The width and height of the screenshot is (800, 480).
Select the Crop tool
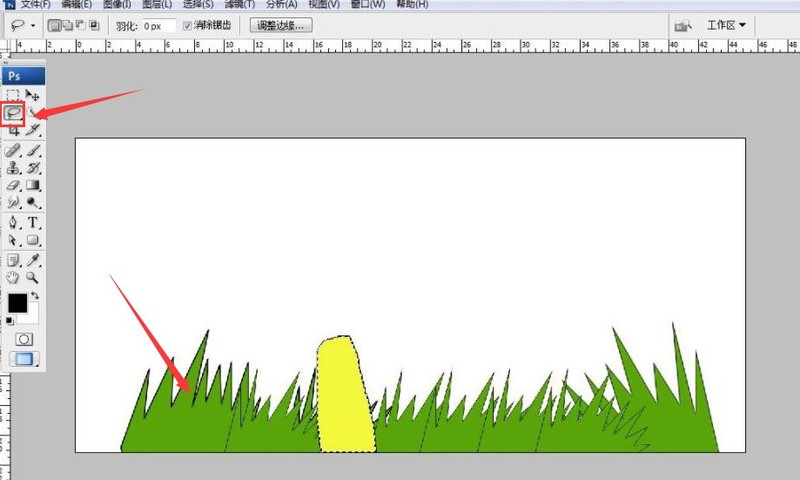coord(14,131)
